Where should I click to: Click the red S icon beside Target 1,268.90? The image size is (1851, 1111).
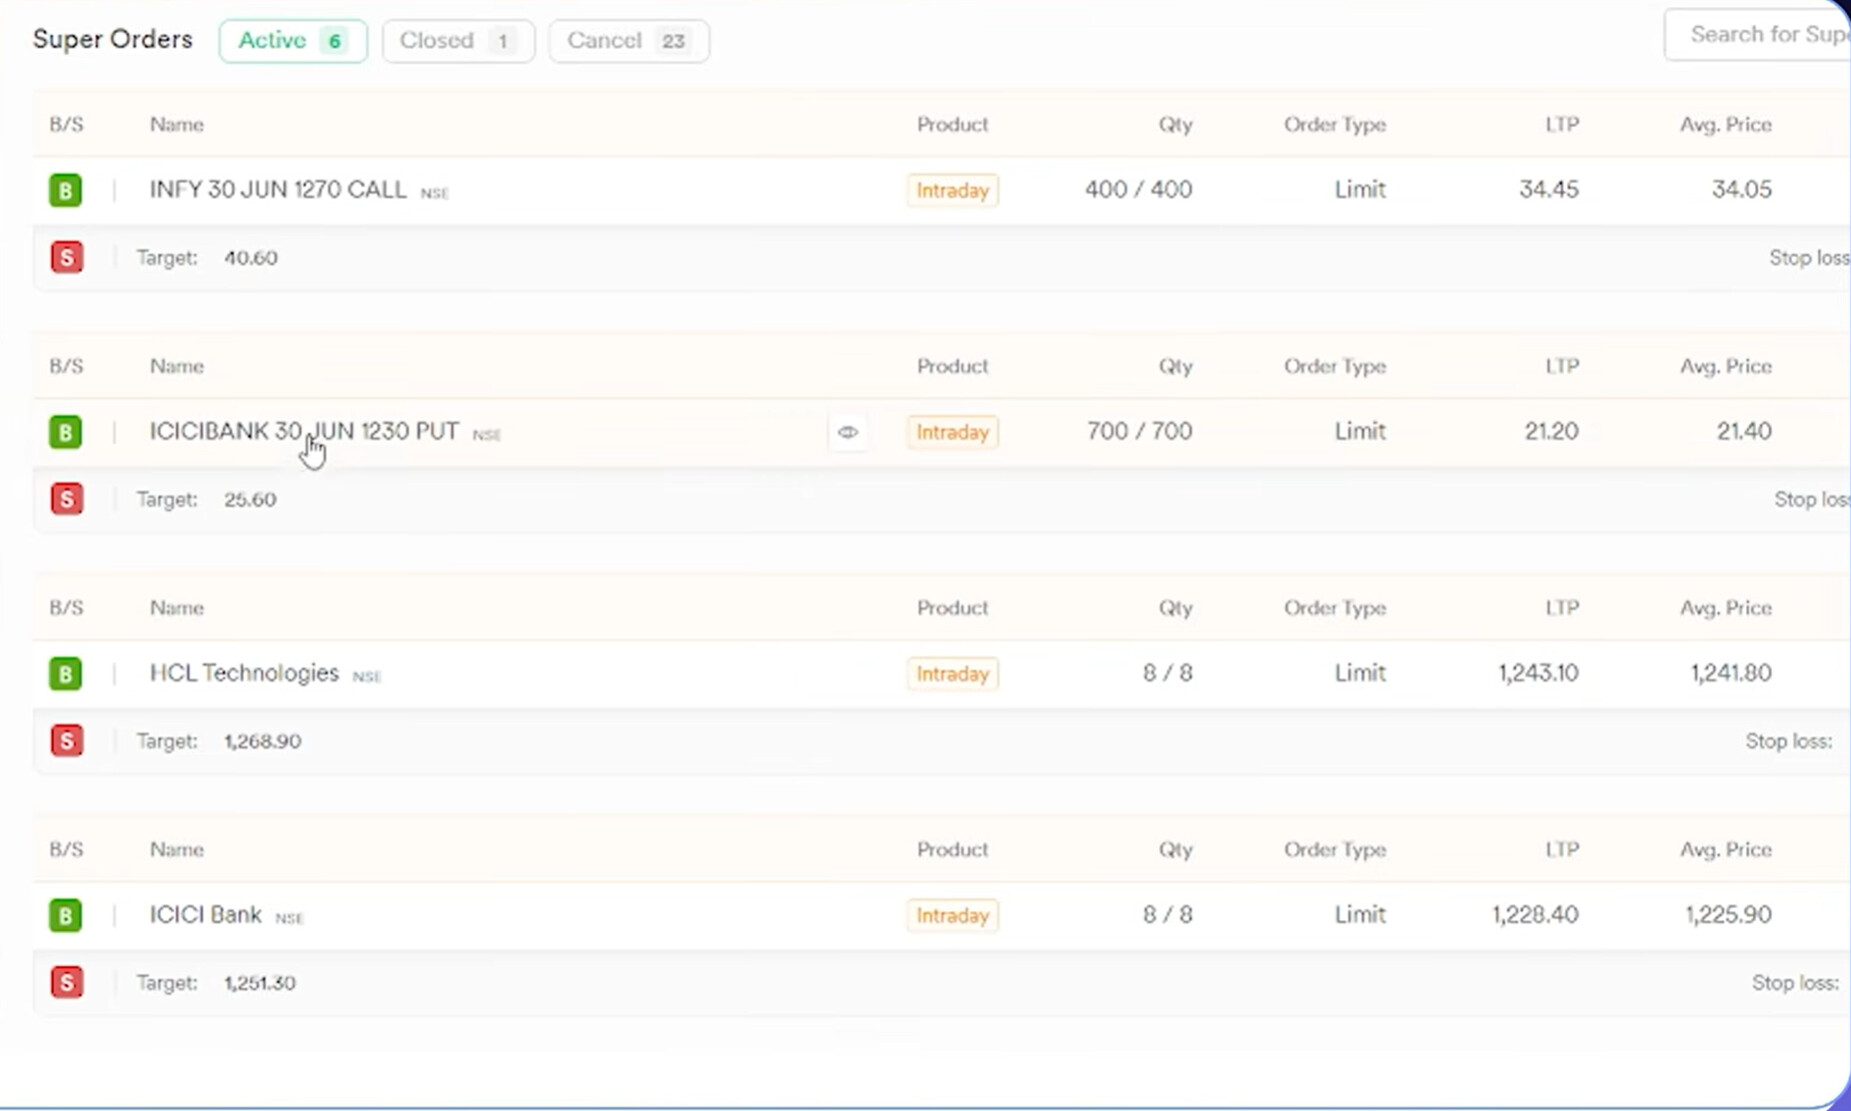pos(66,741)
